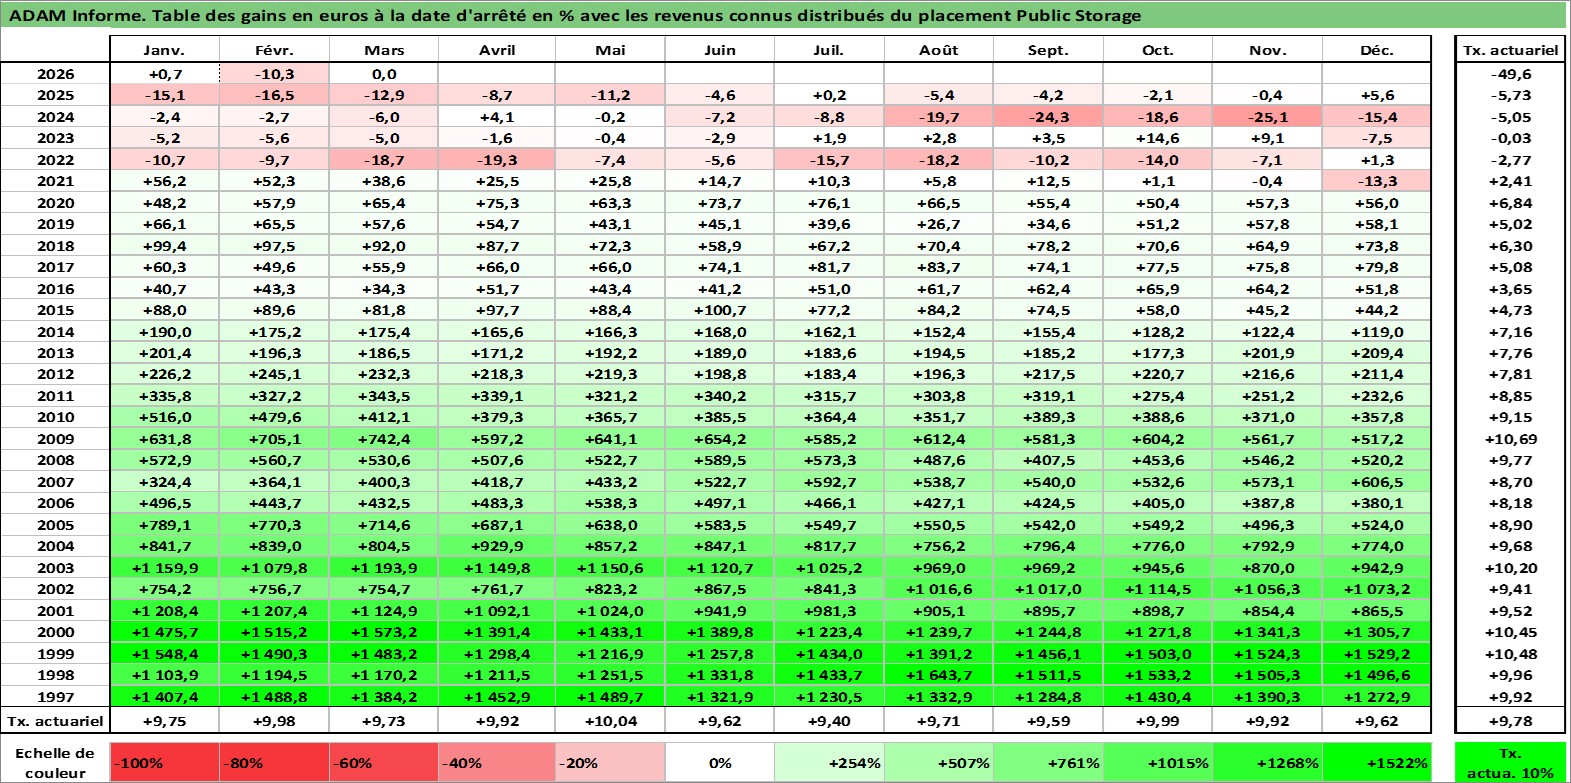Click the -100% red legend swatch

click(164, 762)
